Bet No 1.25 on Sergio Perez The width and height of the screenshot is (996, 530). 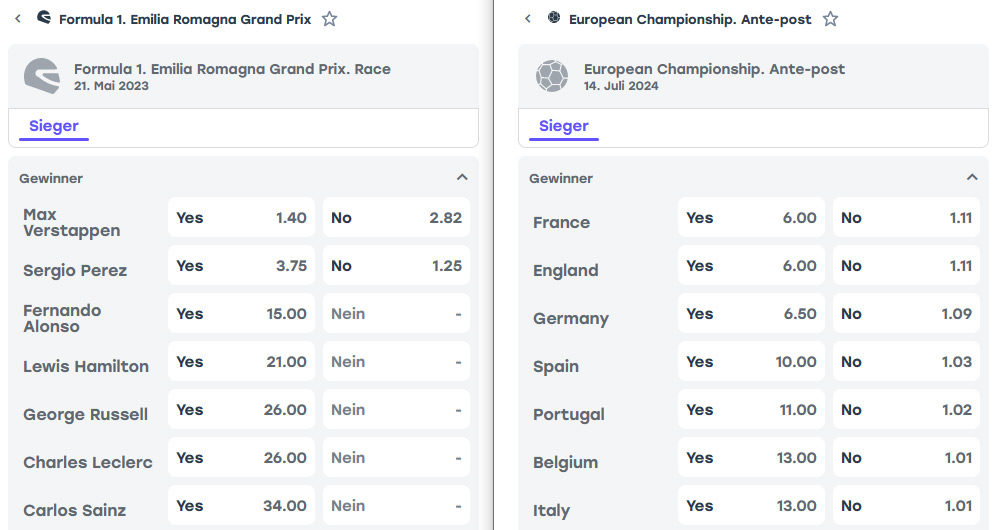click(x=396, y=266)
